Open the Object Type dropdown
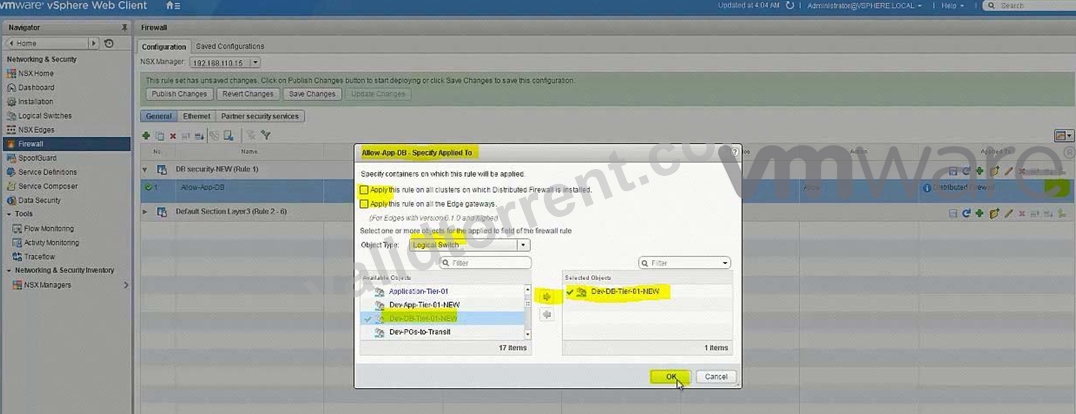This screenshot has width=1076, height=414. coord(524,245)
